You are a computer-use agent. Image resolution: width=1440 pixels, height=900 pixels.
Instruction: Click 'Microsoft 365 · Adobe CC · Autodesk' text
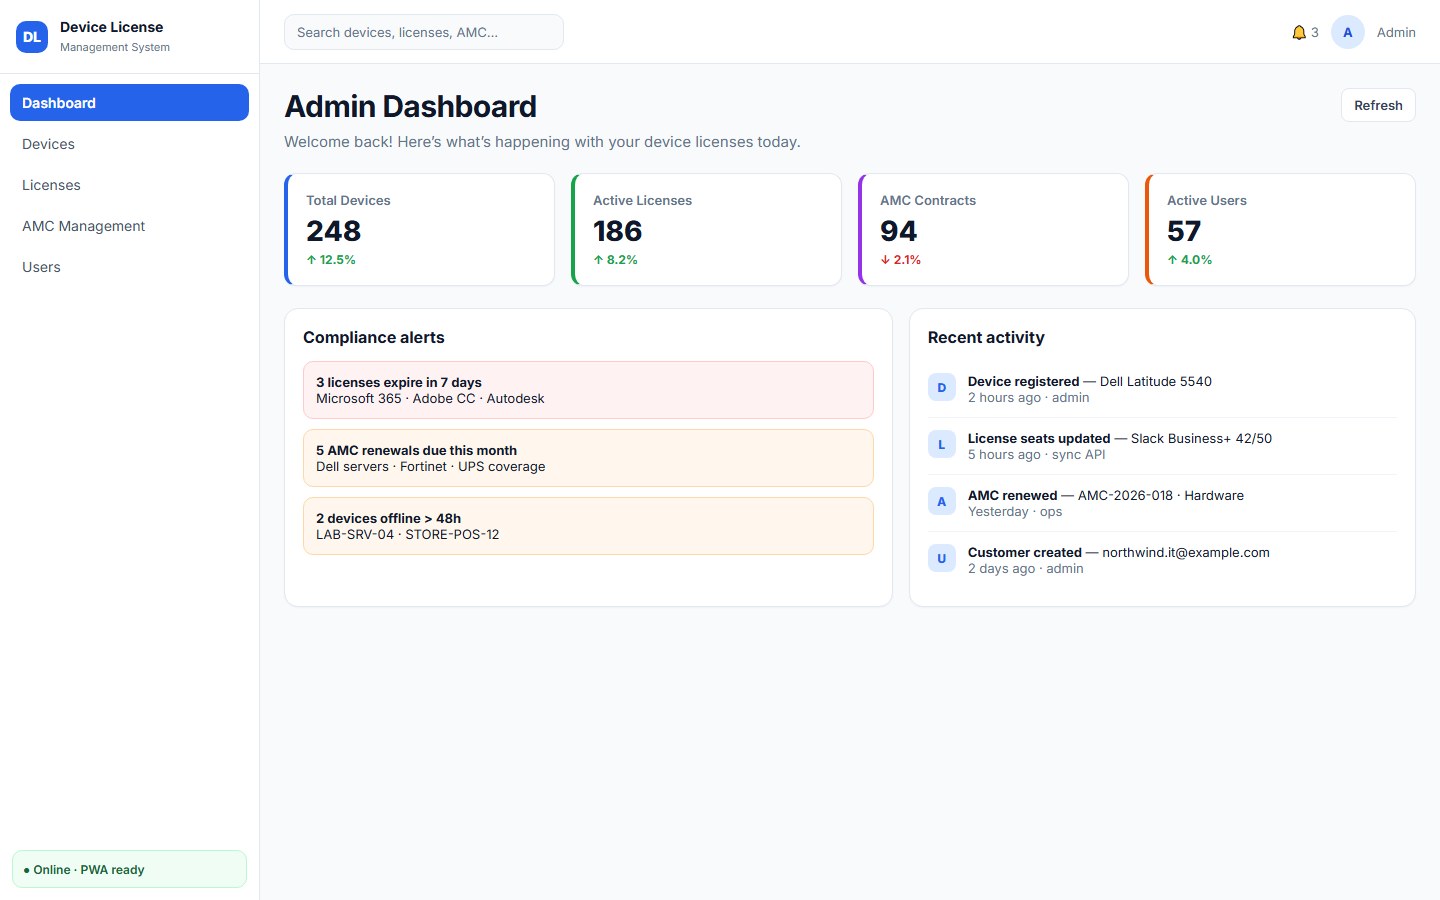pos(430,398)
